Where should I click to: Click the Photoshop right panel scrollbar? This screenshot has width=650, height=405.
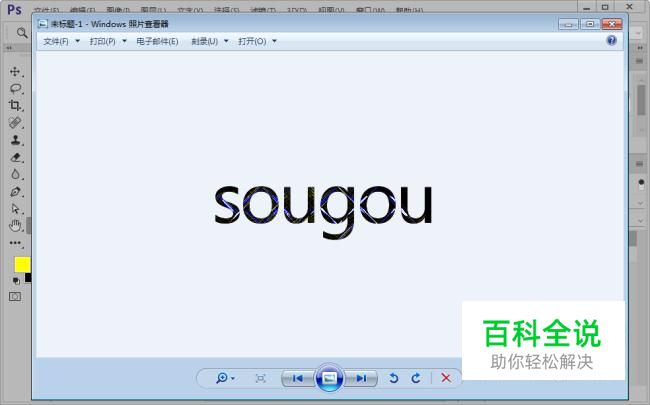point(641,99)
